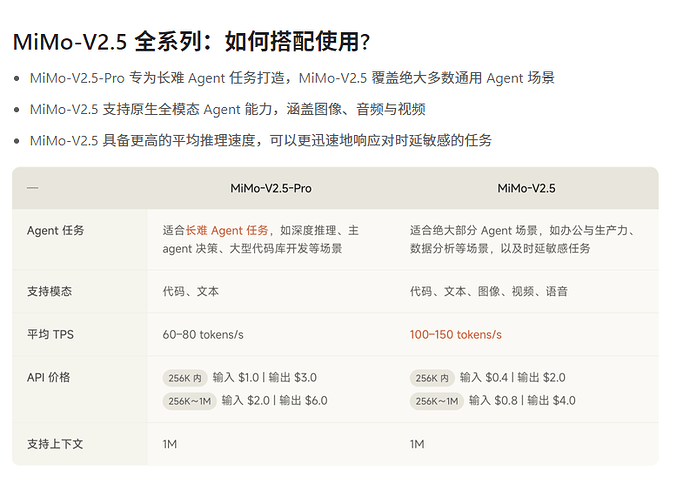Select the bullet starting "MiMo-V2.5-Pro 专为长难 Agent 任务打造"
Screen dimensions: 690x477
point(292,78)
